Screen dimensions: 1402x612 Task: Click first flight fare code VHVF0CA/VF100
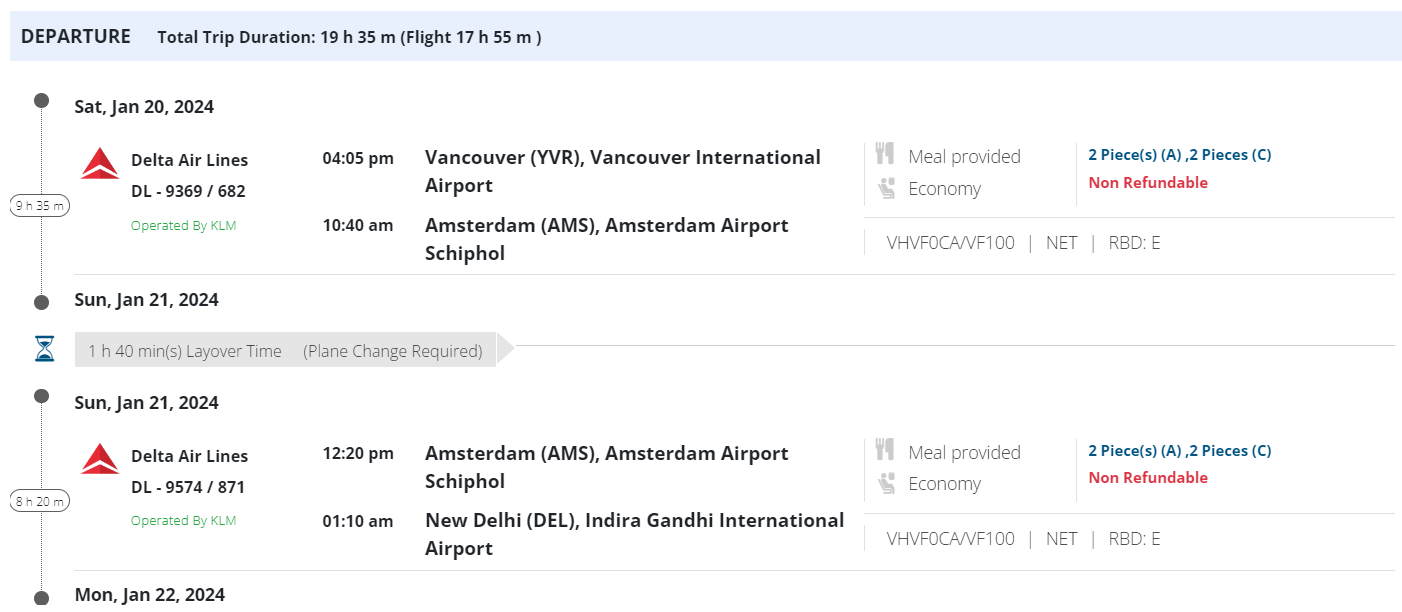(950, 242)
